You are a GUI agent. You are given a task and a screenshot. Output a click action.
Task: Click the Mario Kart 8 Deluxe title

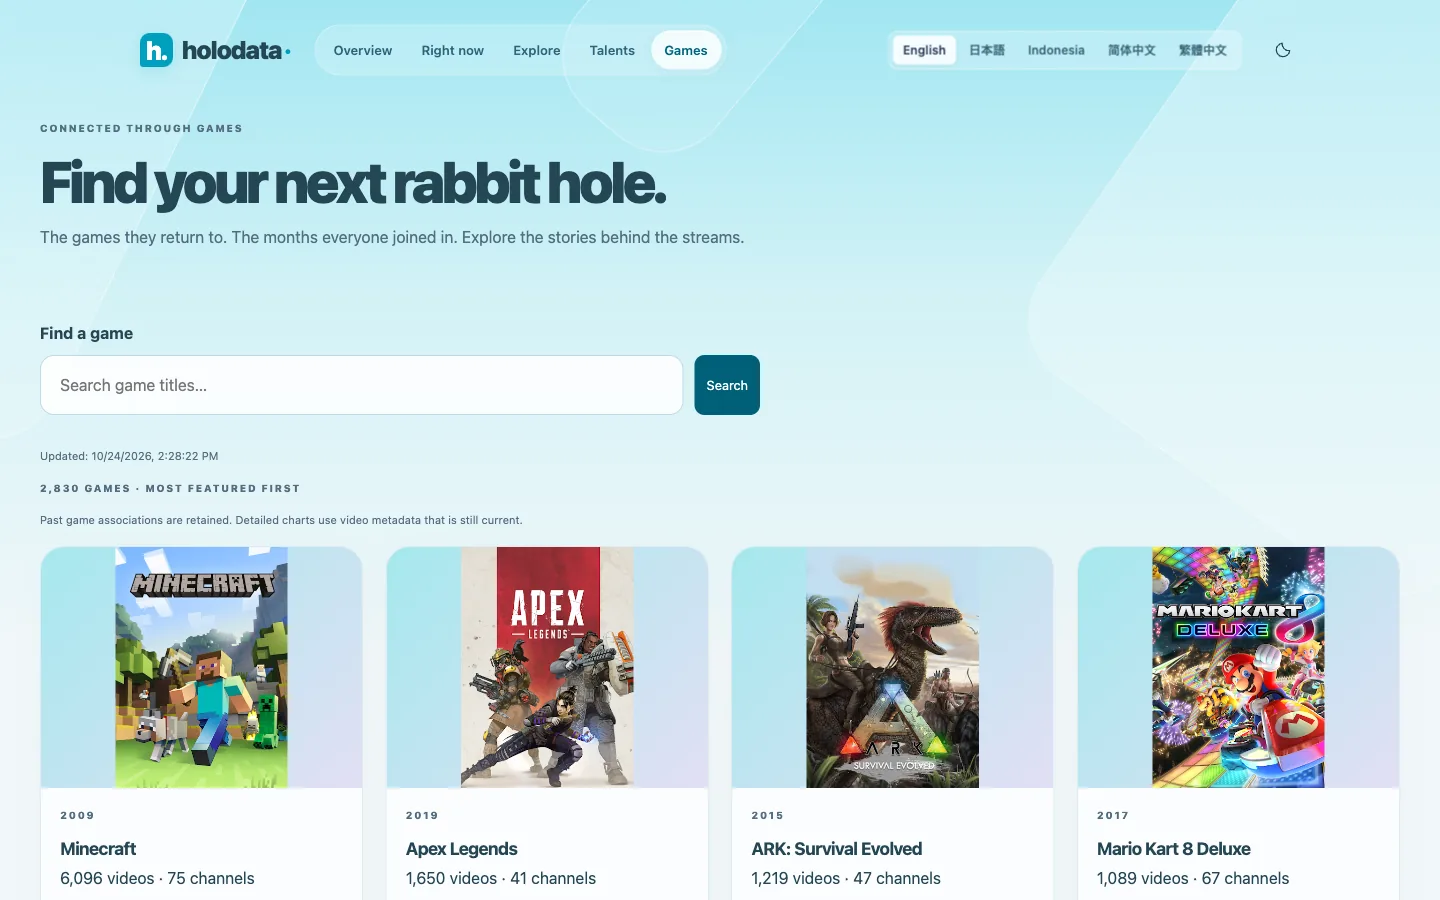(1174, 849)
